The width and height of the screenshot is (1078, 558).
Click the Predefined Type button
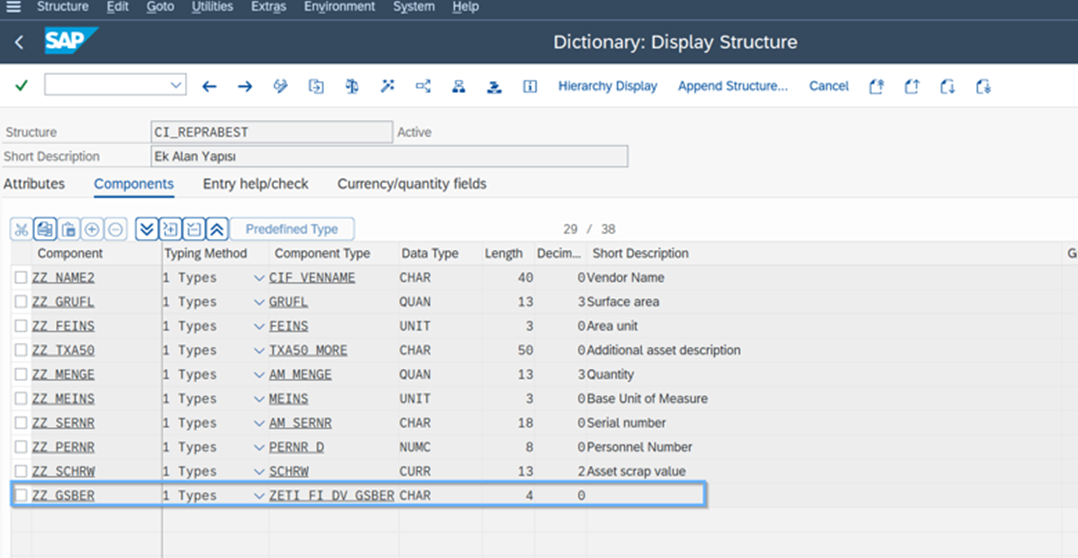pos(292,229)
